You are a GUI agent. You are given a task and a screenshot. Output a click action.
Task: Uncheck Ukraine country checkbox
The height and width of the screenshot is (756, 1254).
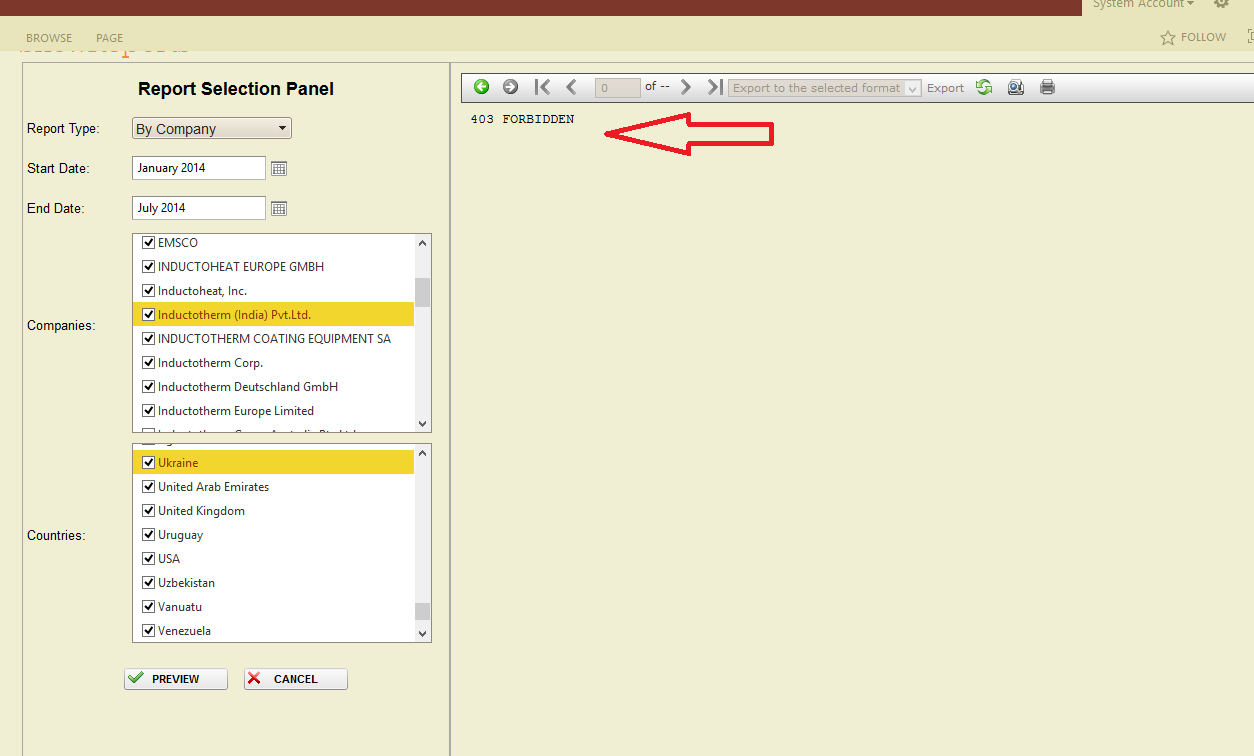click(149, 463)
